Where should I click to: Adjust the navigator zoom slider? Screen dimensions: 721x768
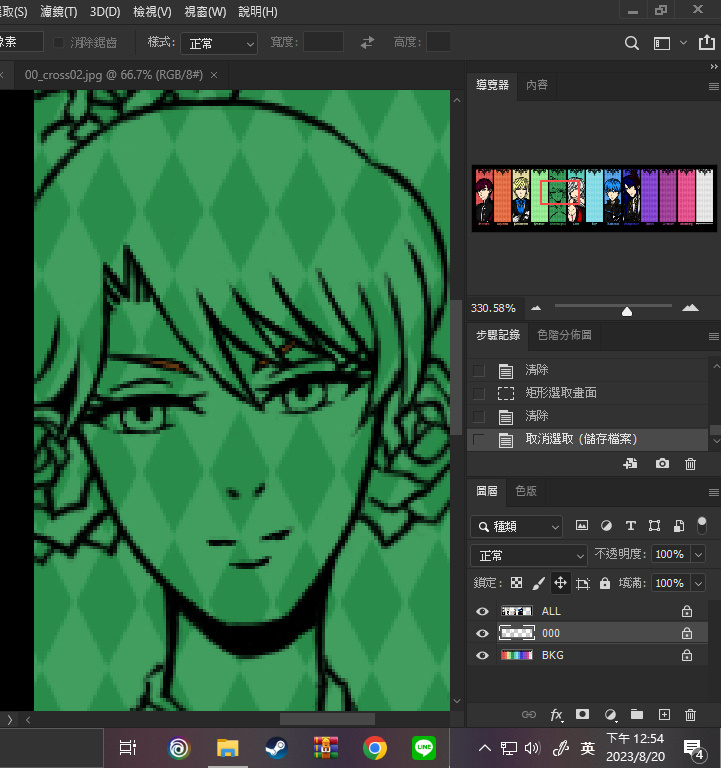tap(626, 311)
